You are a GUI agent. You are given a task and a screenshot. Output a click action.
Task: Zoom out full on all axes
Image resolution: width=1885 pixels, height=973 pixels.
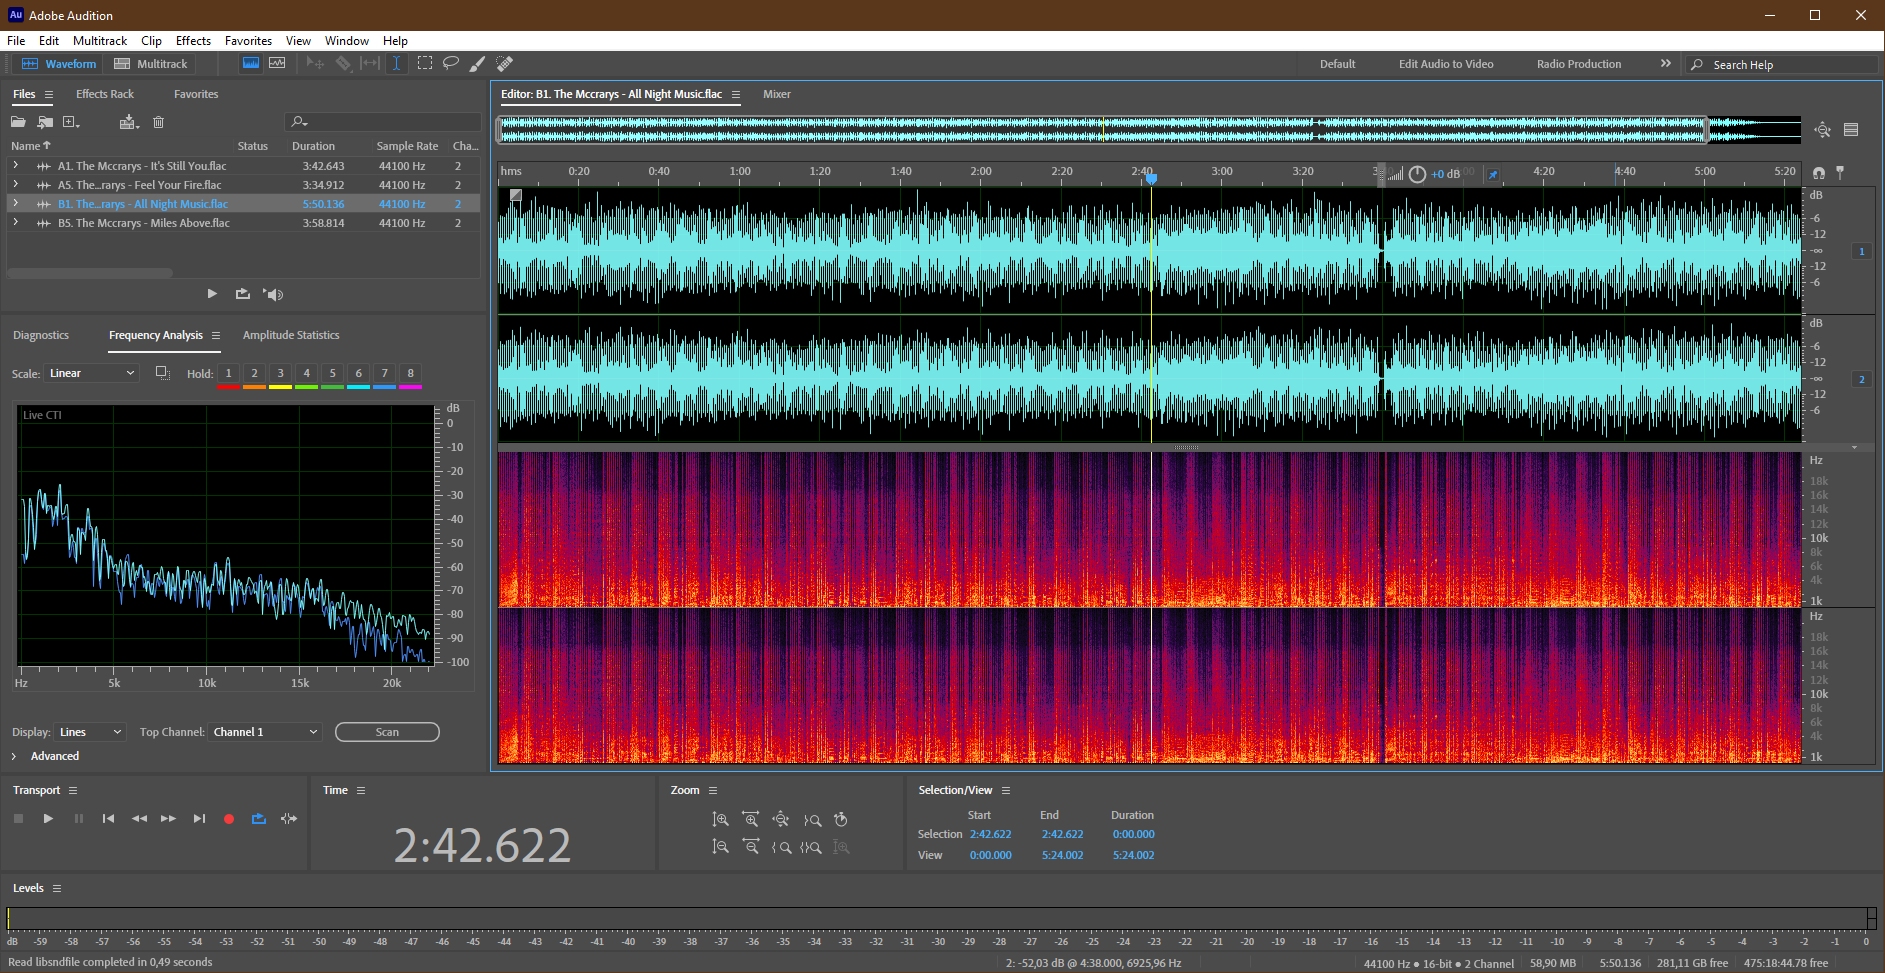coord(781,820)
